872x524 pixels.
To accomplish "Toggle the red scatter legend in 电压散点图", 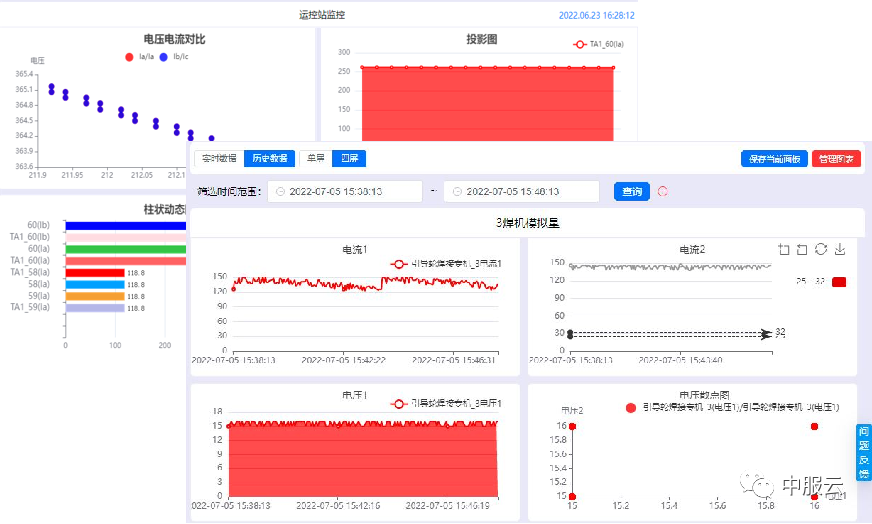I will [631, 408].
